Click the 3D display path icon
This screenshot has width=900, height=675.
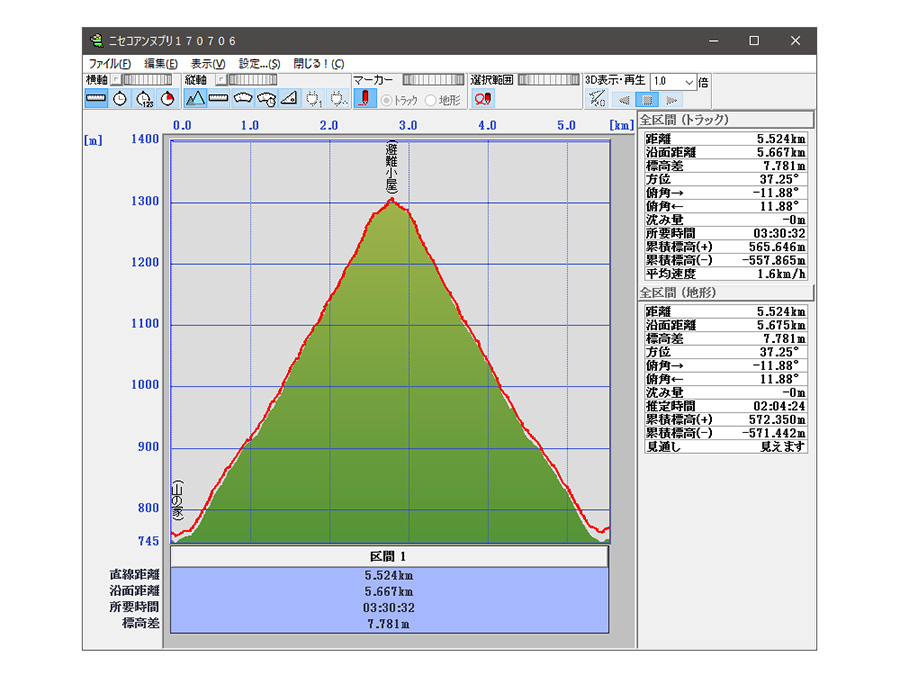click(598, 99)
